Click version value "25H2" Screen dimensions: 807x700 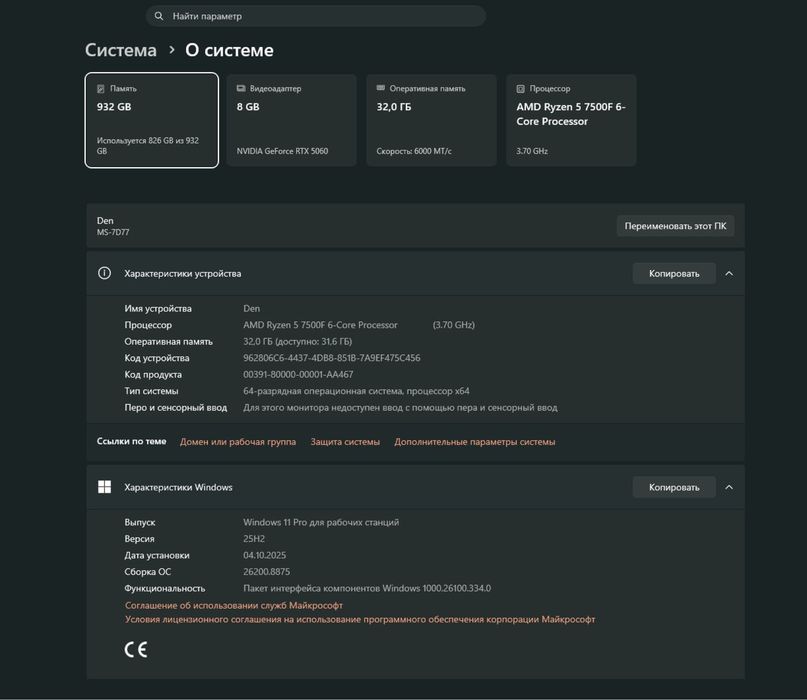pyautogui.click(x=254, y=538)
